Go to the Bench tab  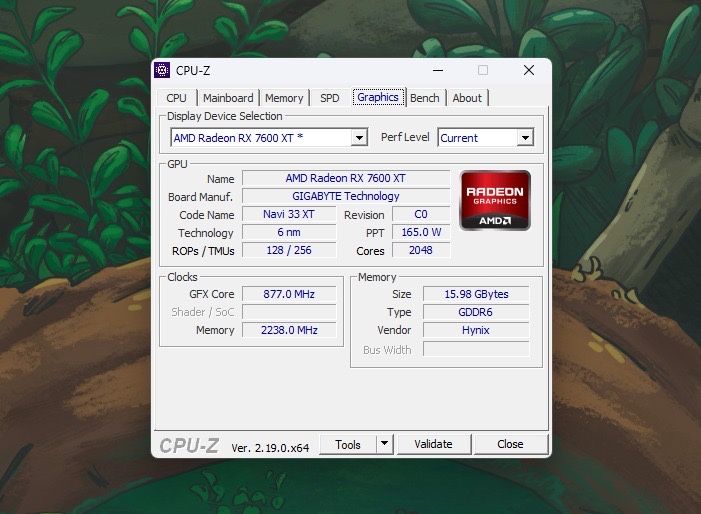point(425,98)
